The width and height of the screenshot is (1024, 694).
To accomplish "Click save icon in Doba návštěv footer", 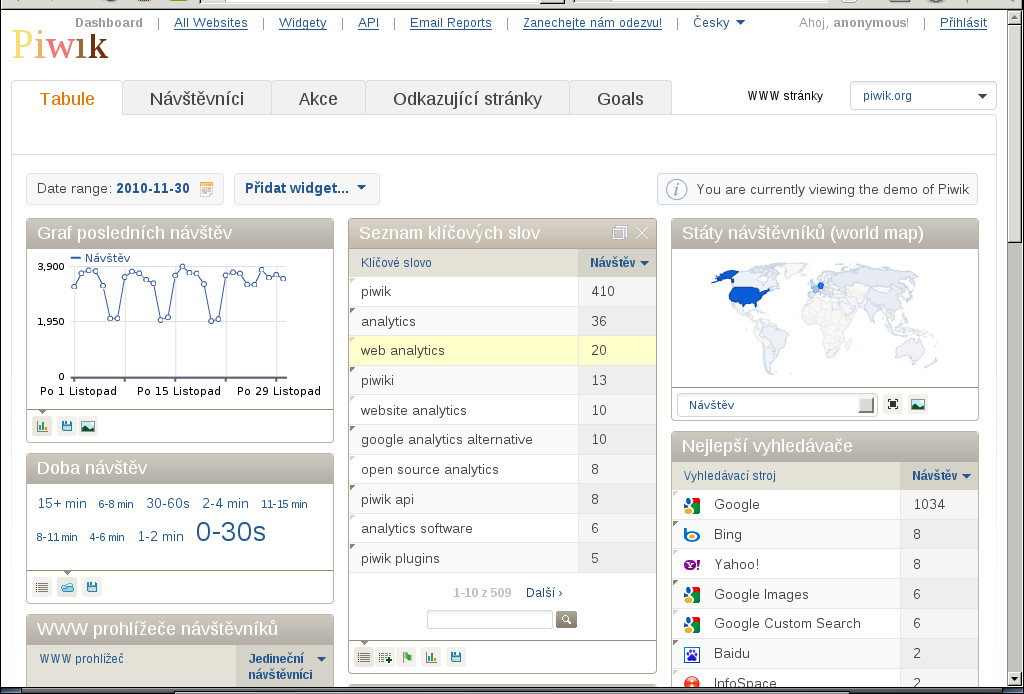I will (x=92, y=587).
